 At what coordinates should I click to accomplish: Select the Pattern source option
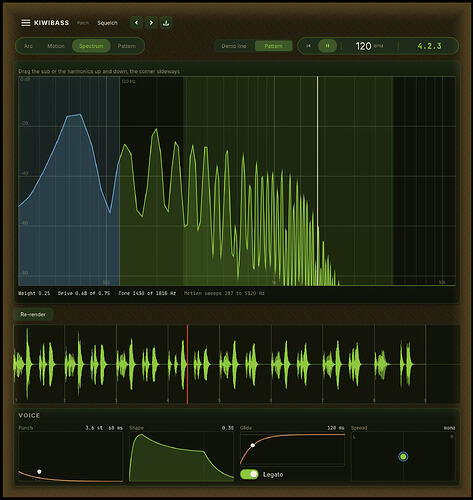pyautogui.click(x=273, y=46)
